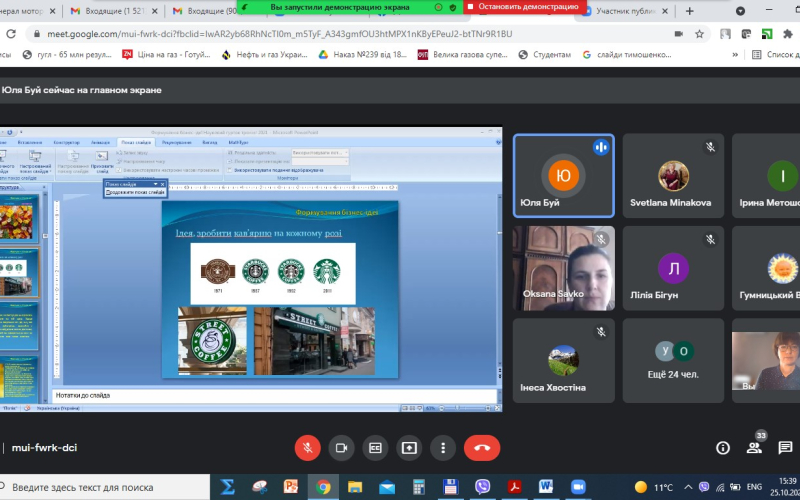The height and width of the screenshot is (500, 800).
Task: Click Показ слайдів tab in shared PowerPoint
Action: tap(136, 142)
